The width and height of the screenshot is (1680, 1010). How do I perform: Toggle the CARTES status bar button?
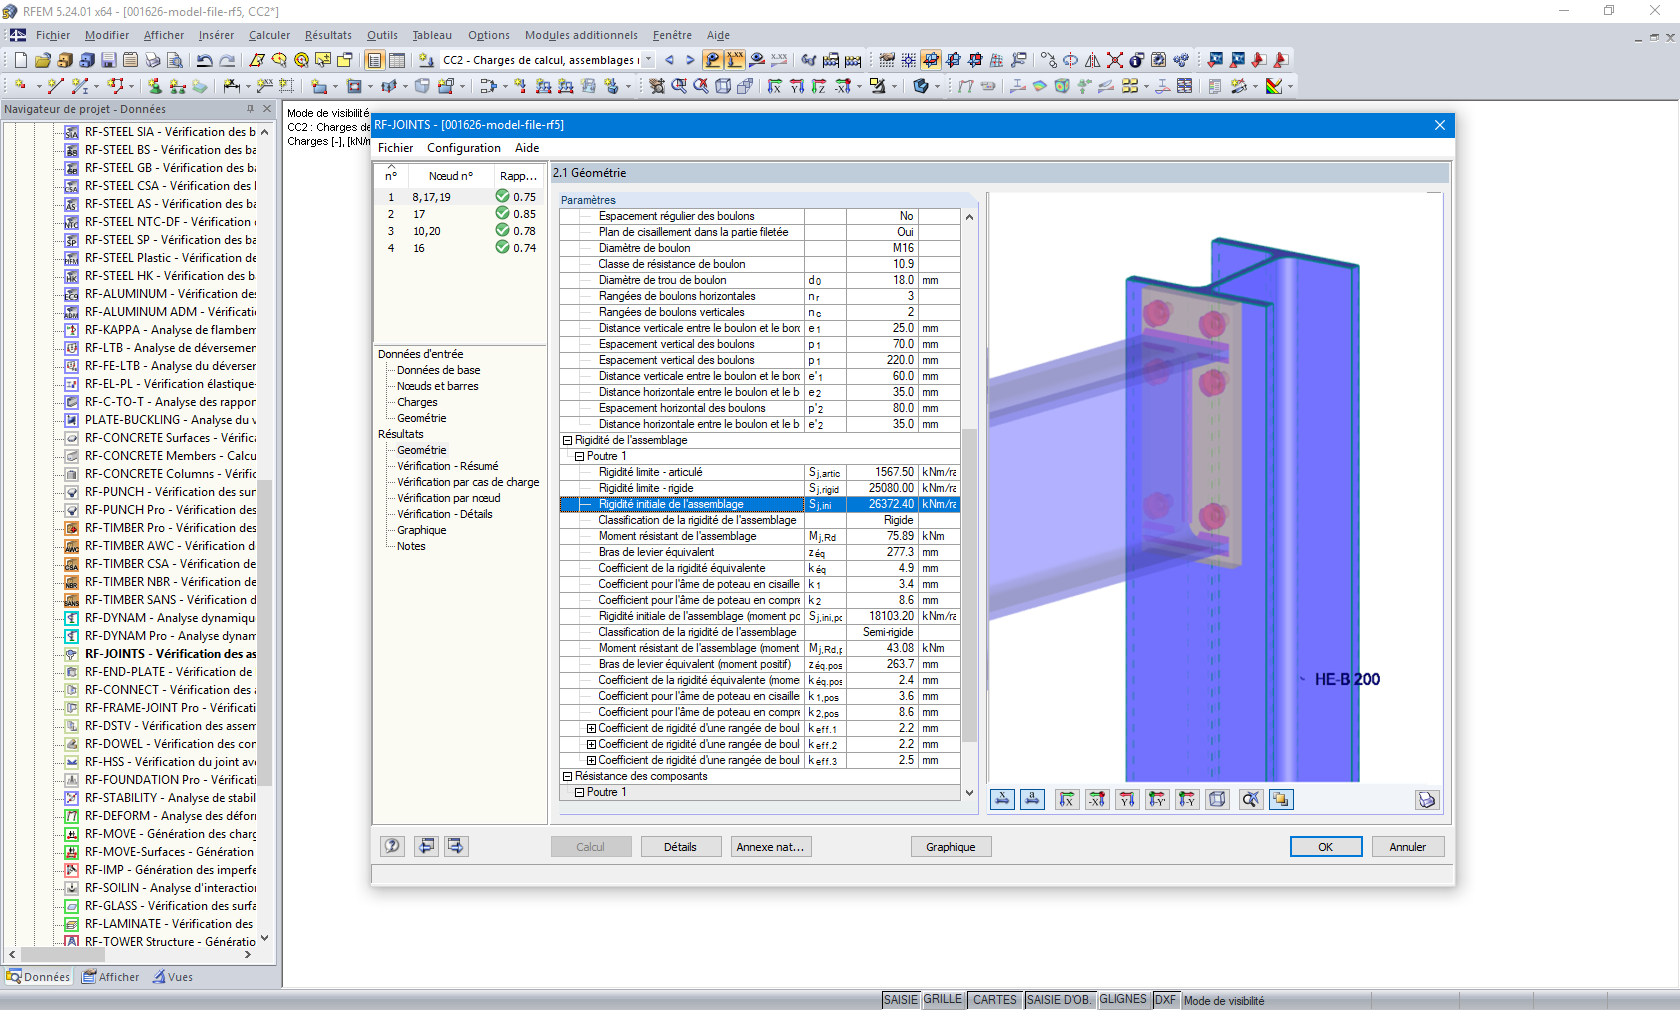pyautogui.click(x=994, y=1000)
